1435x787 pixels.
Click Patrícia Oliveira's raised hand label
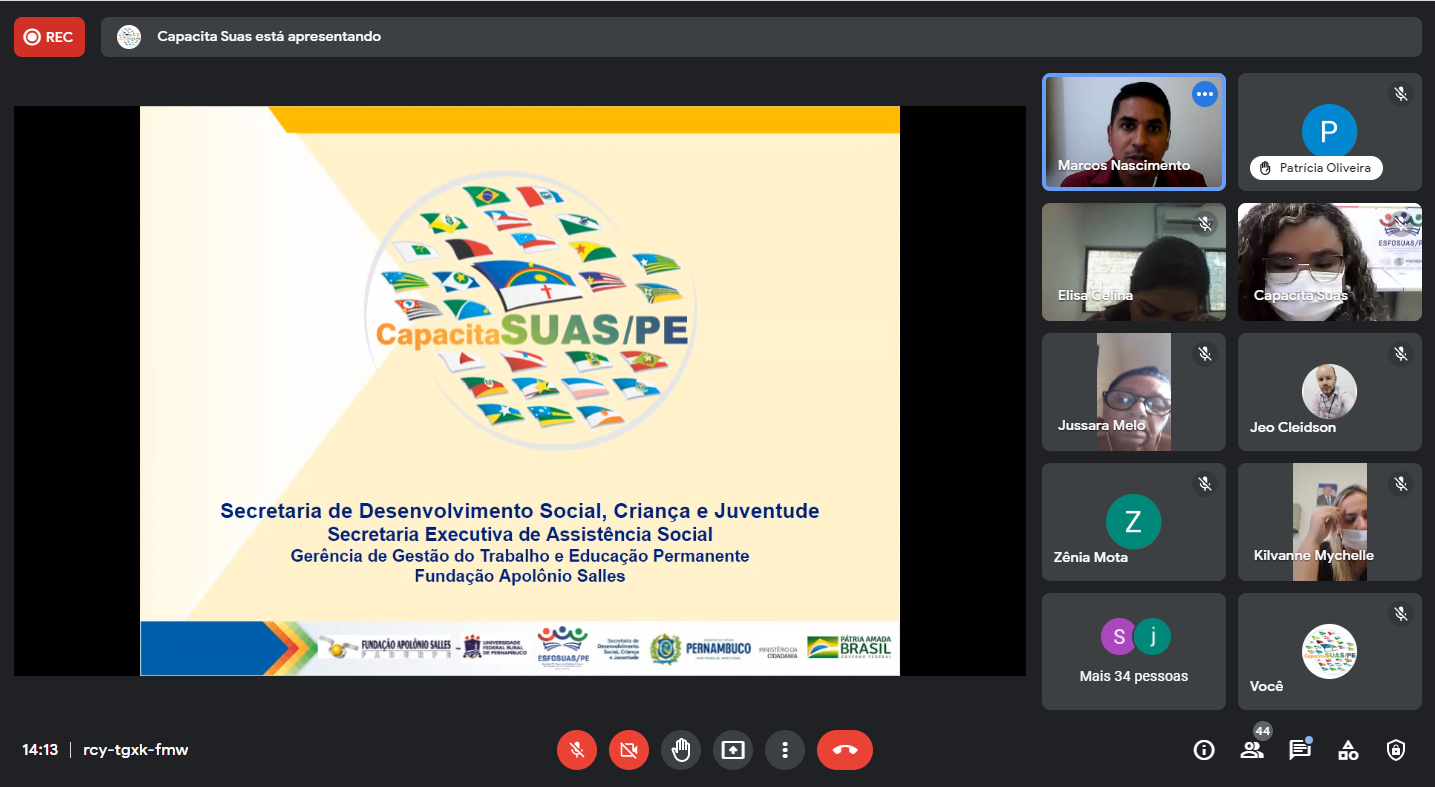point(1316,168)
